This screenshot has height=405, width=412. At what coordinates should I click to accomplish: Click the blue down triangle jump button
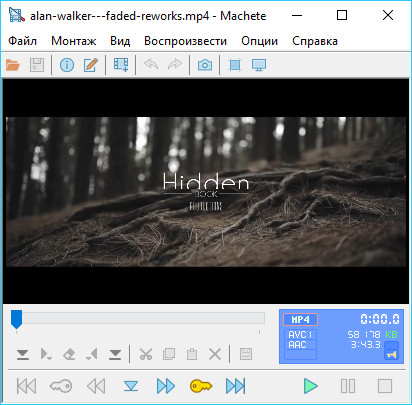point(131,386)
